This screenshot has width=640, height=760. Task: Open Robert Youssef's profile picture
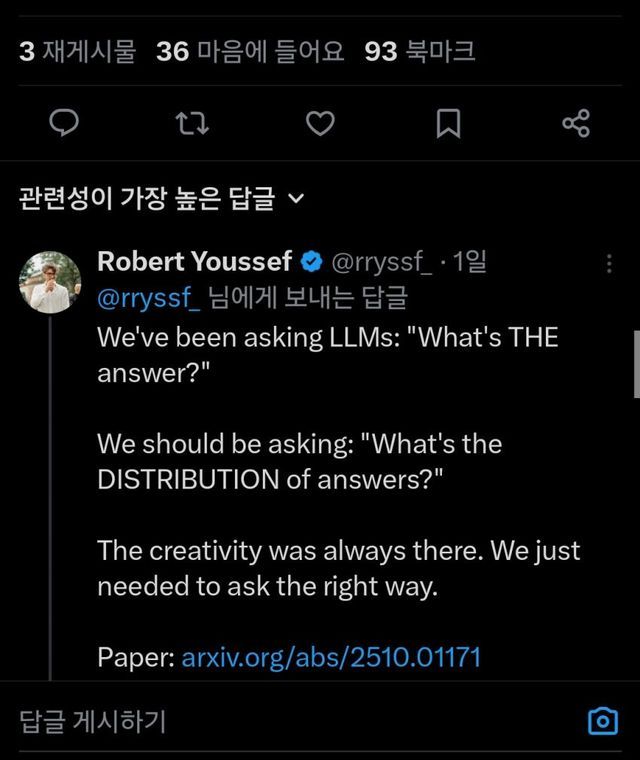(x=49, y=282)
